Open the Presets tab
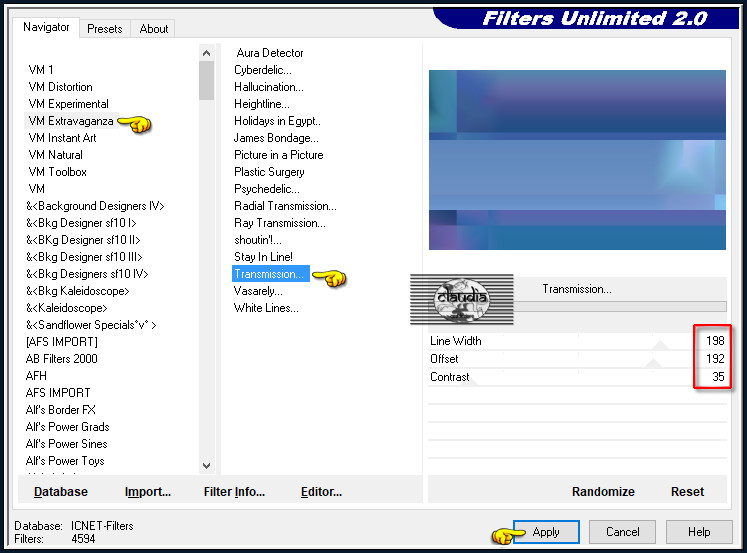The width and height of the screenshot is (747, 553). pos(105,29)
